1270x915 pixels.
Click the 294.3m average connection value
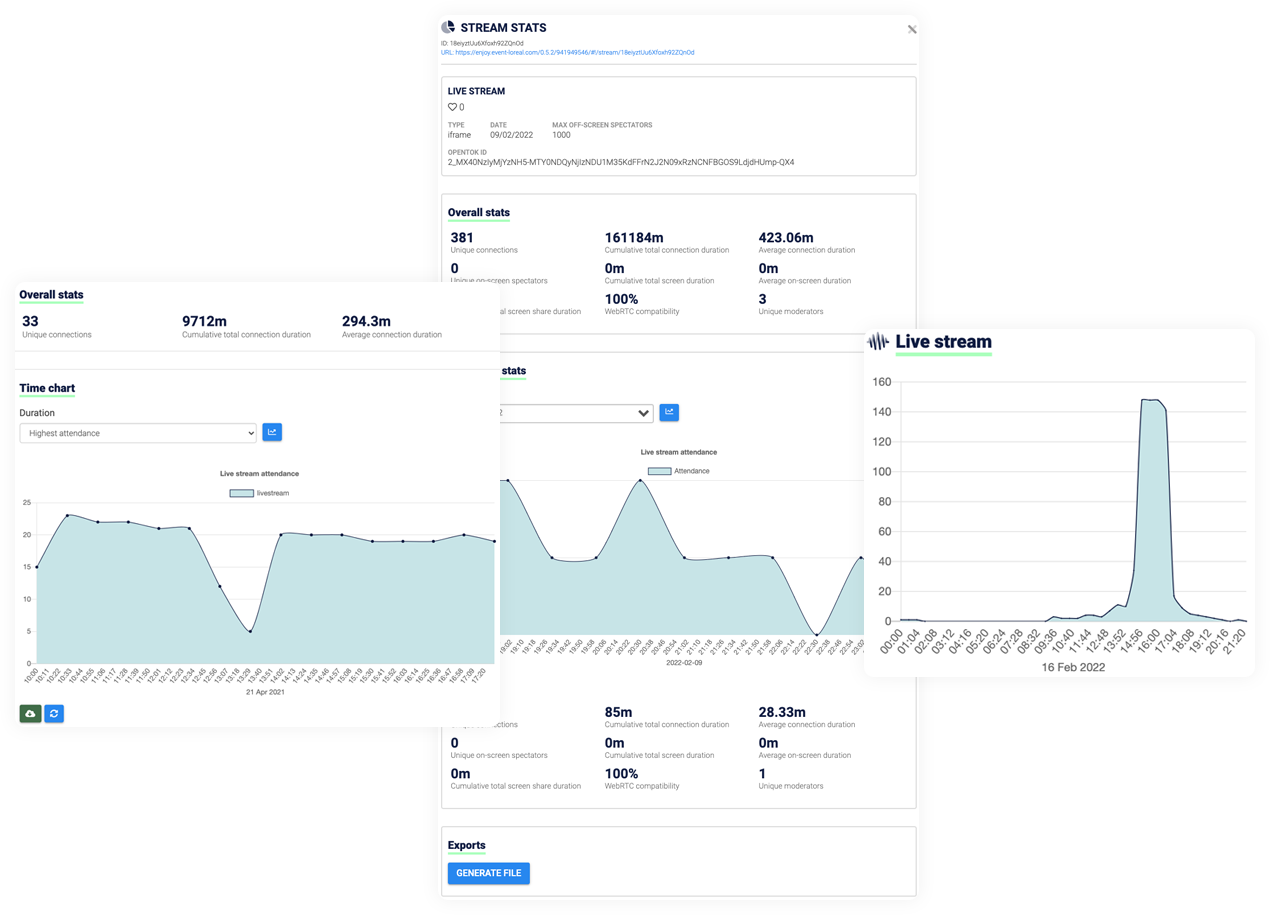366,321
